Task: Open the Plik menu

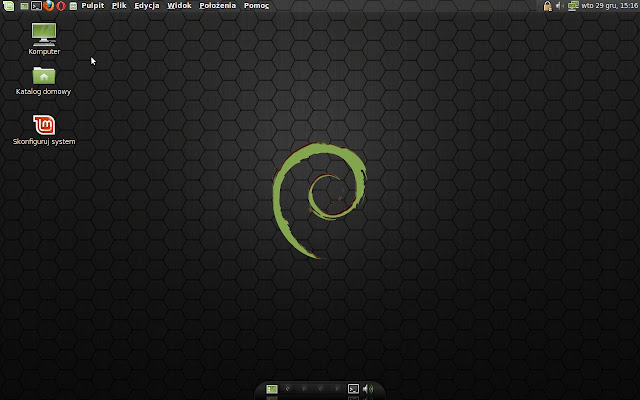Action: pos(119,6)
